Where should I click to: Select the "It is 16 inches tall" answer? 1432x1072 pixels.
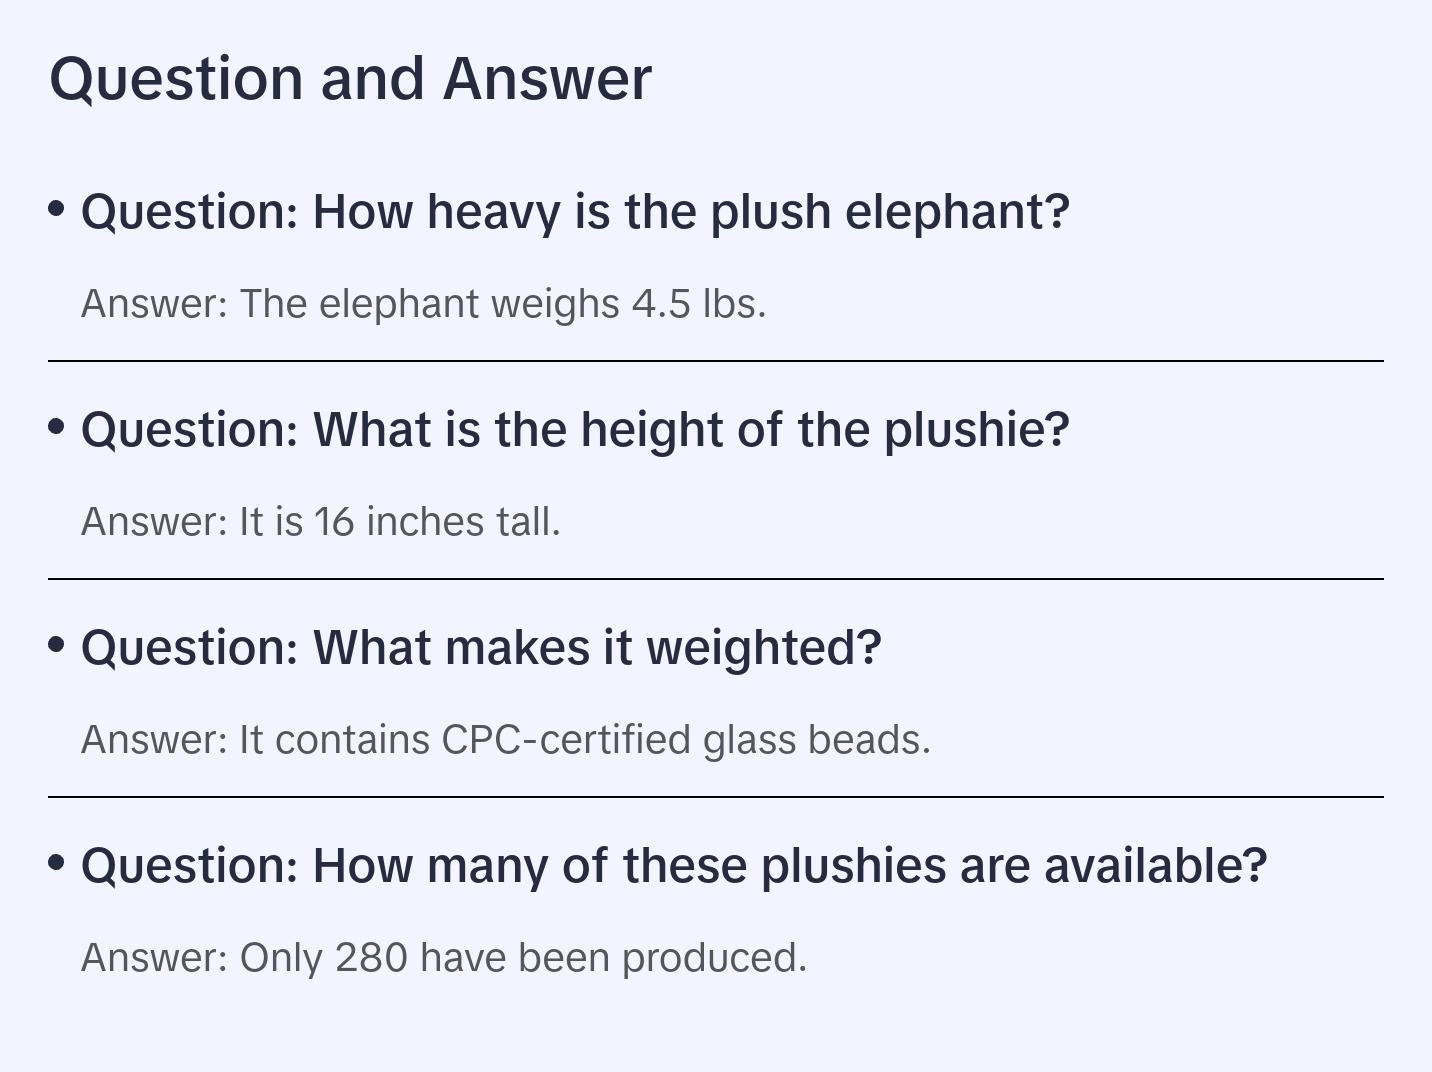(x=320, y=522)
